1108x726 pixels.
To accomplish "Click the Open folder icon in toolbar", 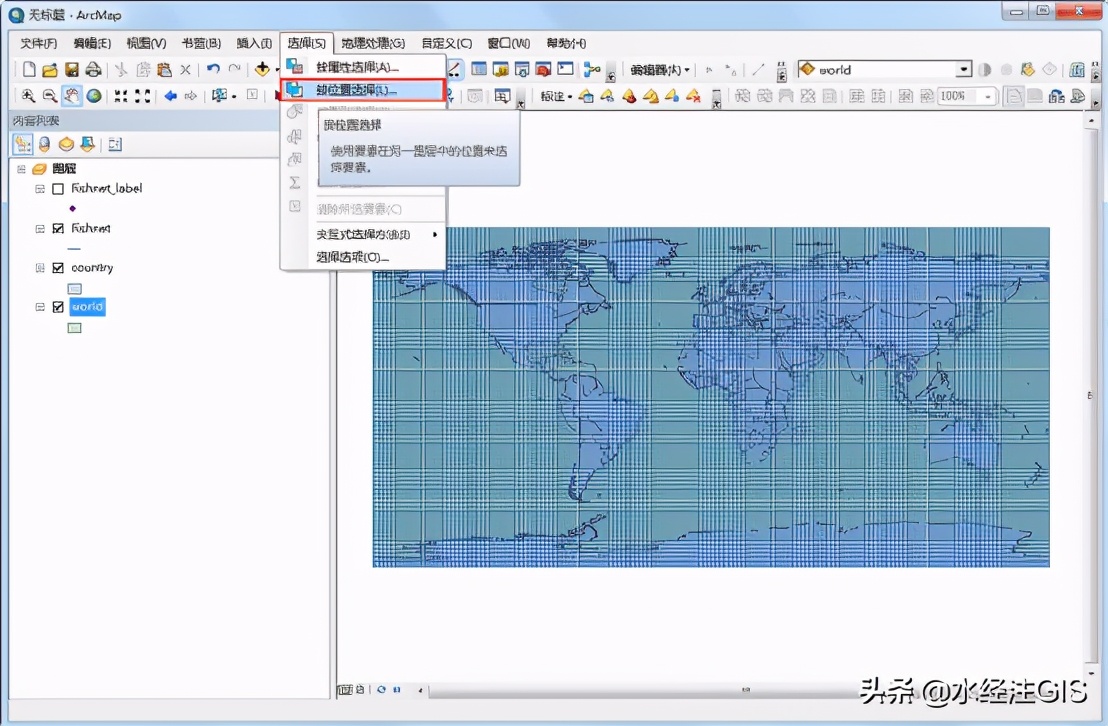I will tap(50, 70).
